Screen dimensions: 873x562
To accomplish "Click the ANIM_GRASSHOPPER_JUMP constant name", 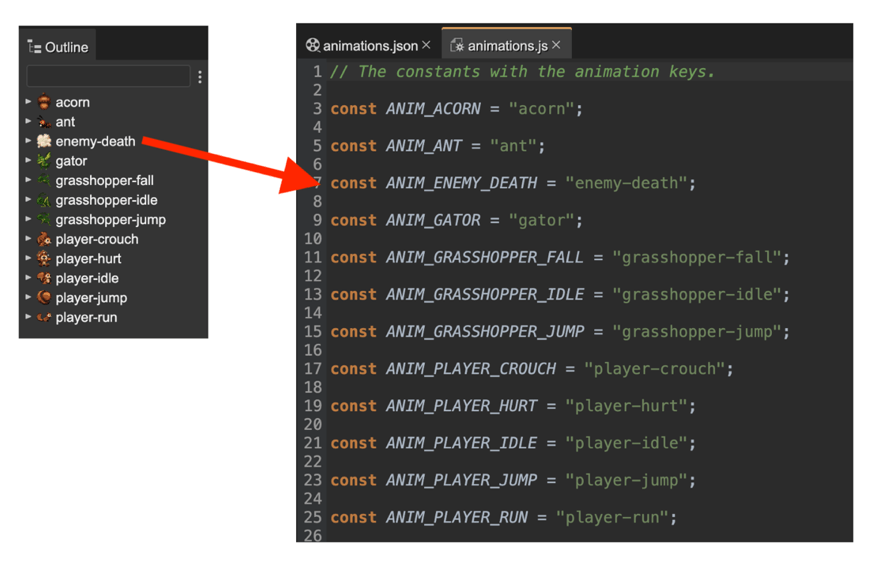I will pyautogui.click(x=485, y=332).
